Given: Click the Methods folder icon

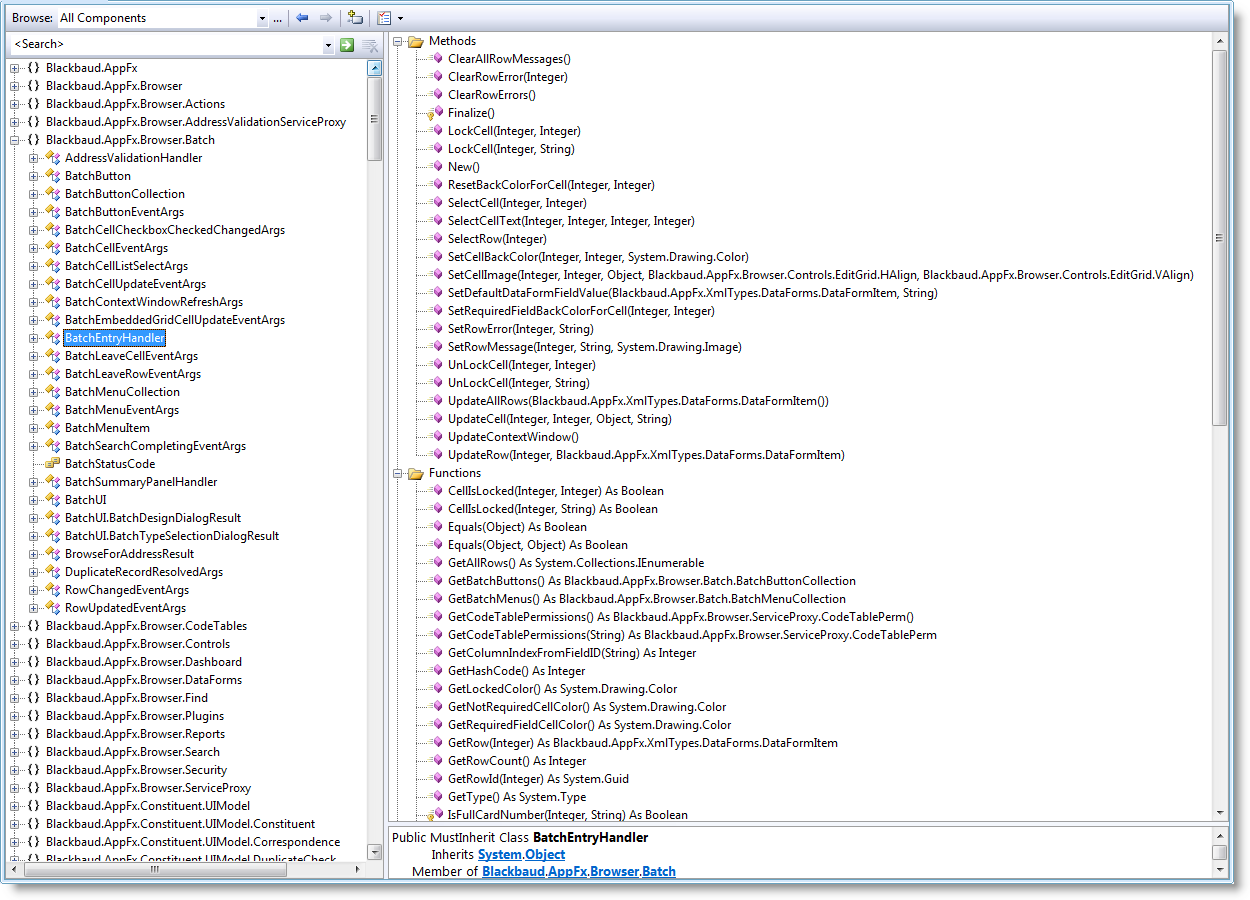Looking at the screenshot, I should point(416,41).
